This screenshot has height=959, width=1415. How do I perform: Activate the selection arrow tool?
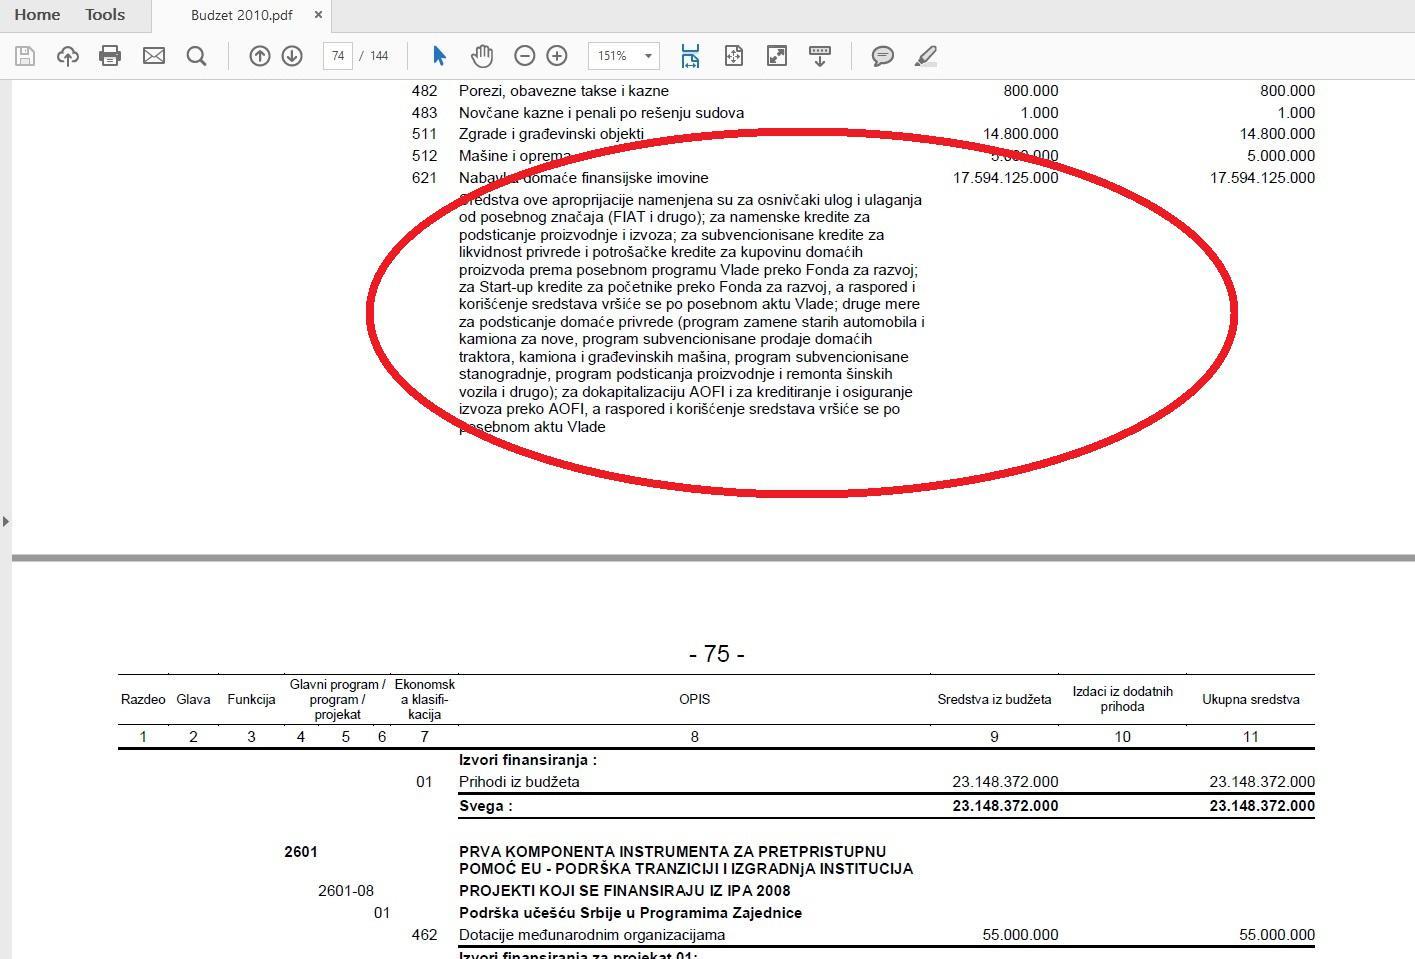click(x=439, y=56)
